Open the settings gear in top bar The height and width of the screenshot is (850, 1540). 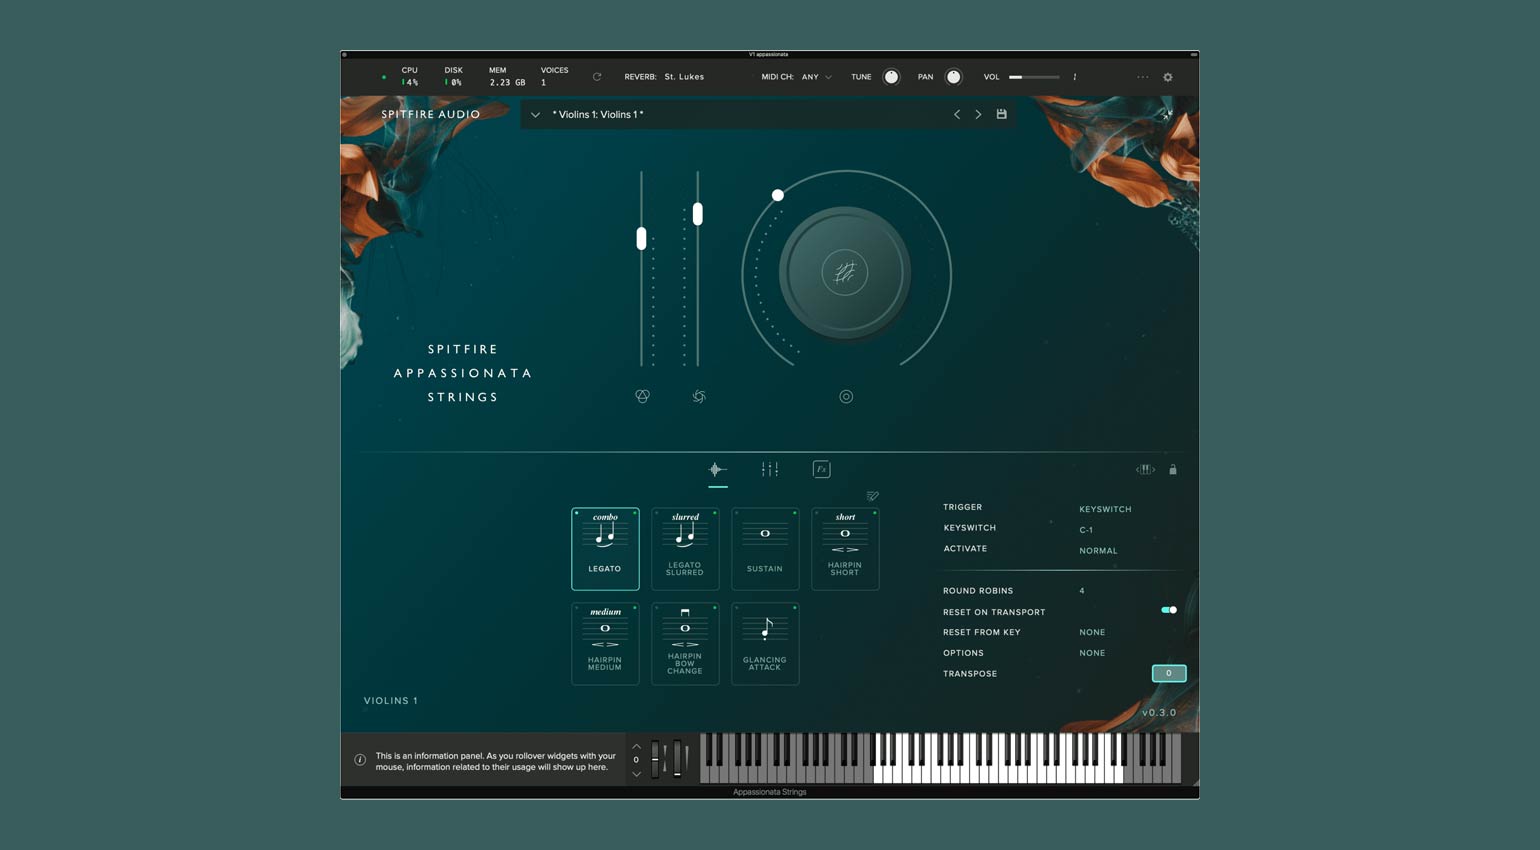pos(1167,77)
